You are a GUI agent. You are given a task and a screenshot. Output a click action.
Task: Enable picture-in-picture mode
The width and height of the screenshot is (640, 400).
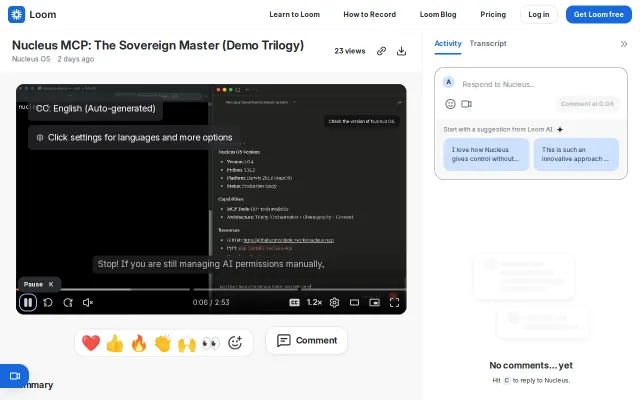coord(374,302)
